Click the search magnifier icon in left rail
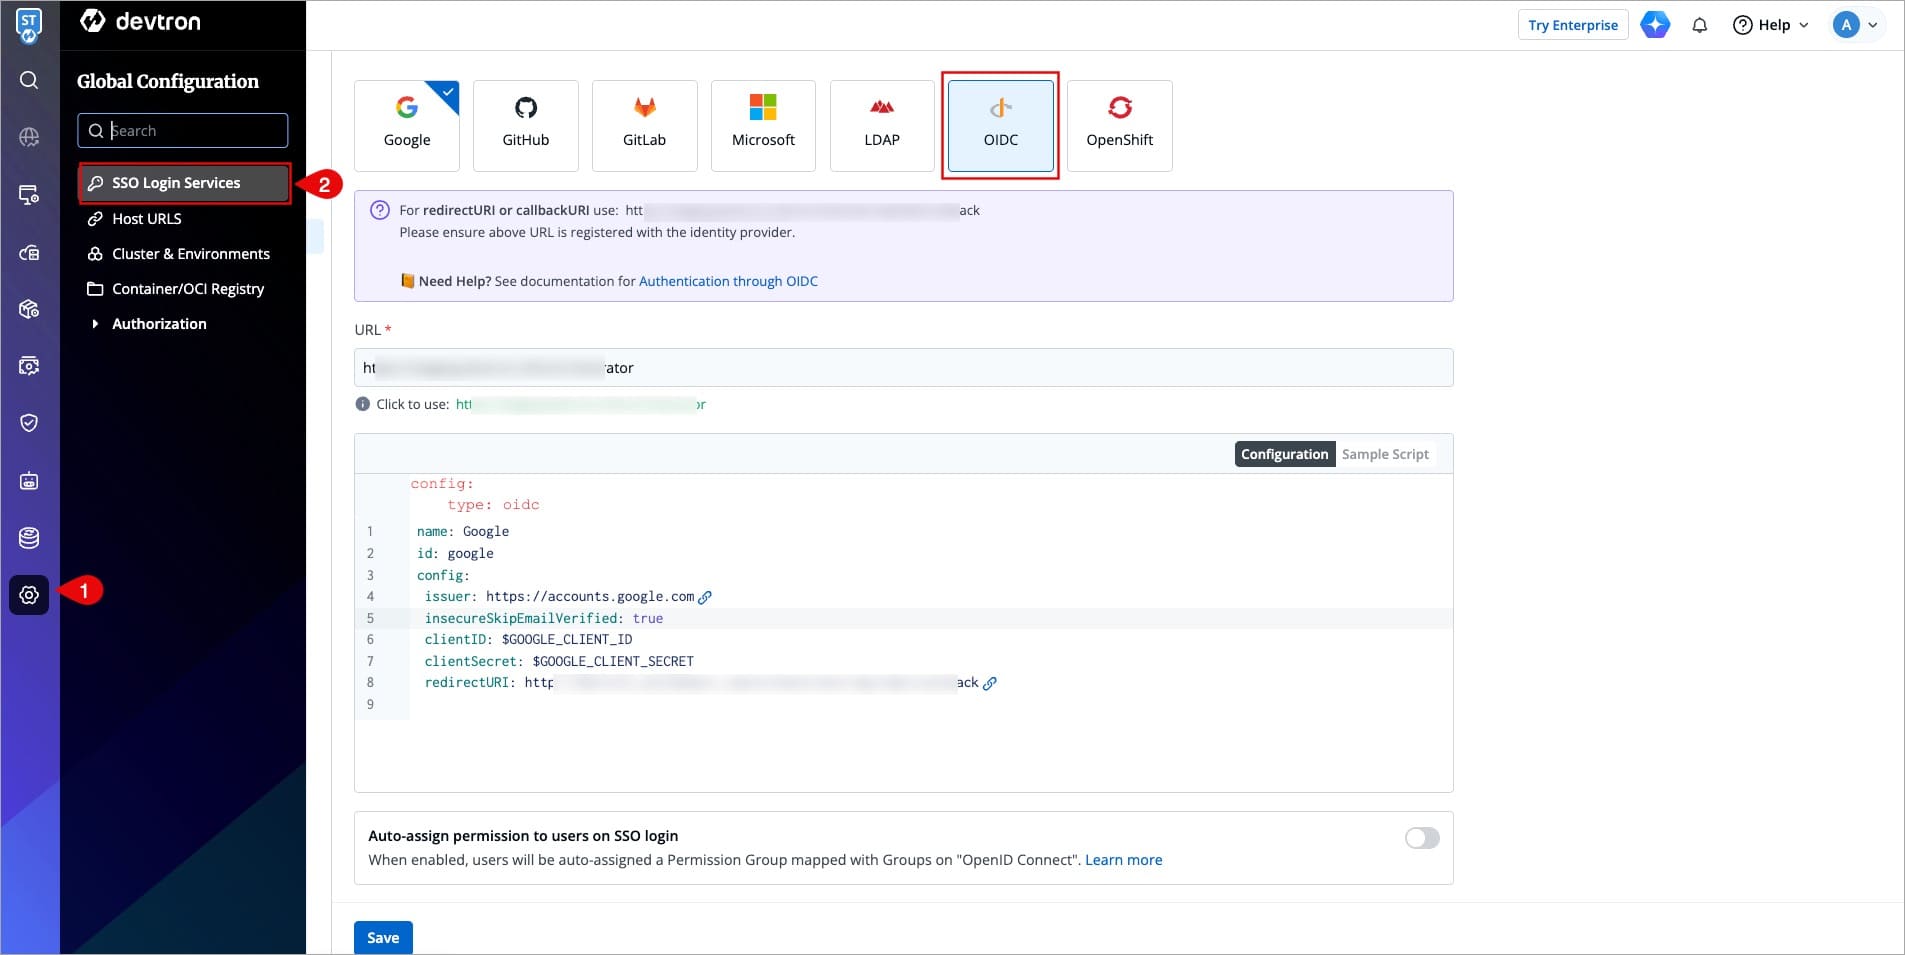1905x955 pixels. (x=29, y=80)
